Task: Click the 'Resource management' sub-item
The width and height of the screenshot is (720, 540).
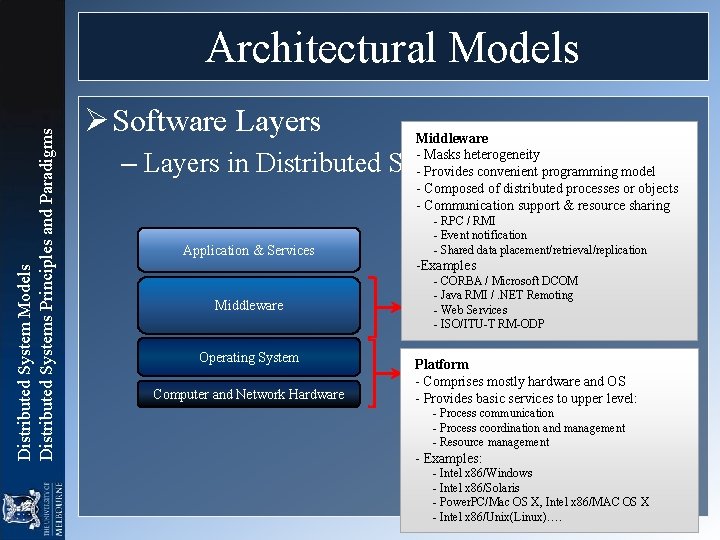Action: (x=490, y=442)
